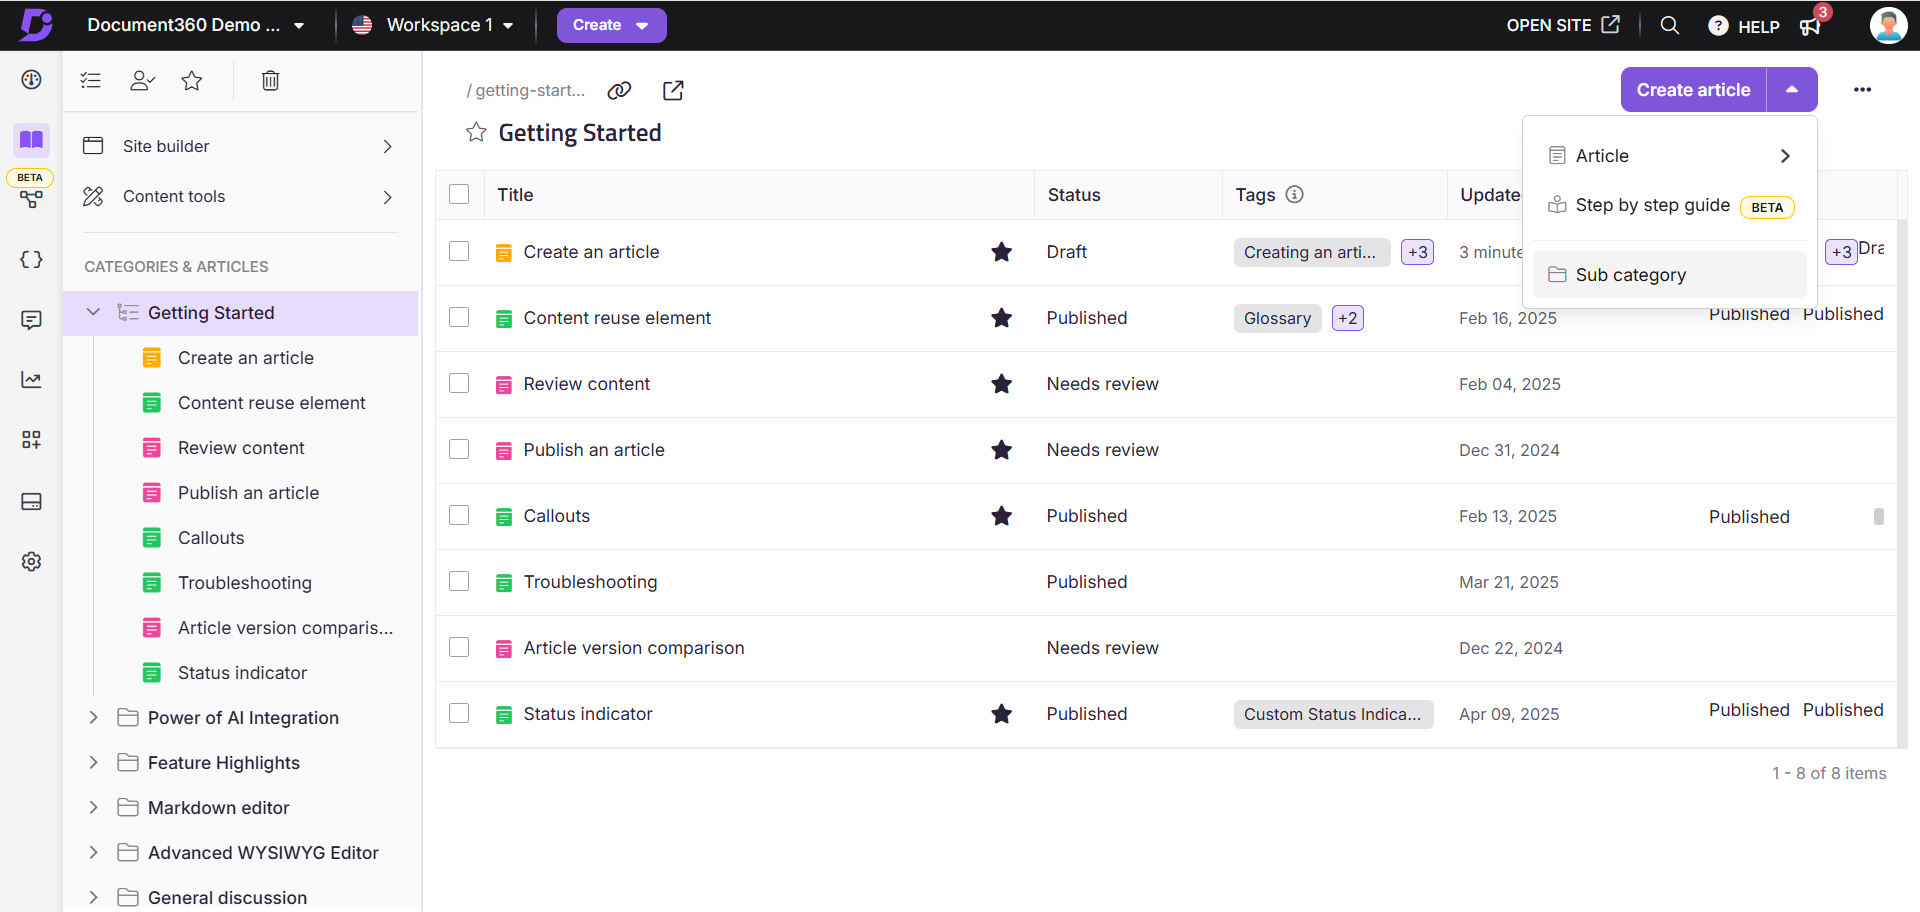Click the Tags info icon
Viewport: 1920px width, 912px height.
coord(1294,194)
